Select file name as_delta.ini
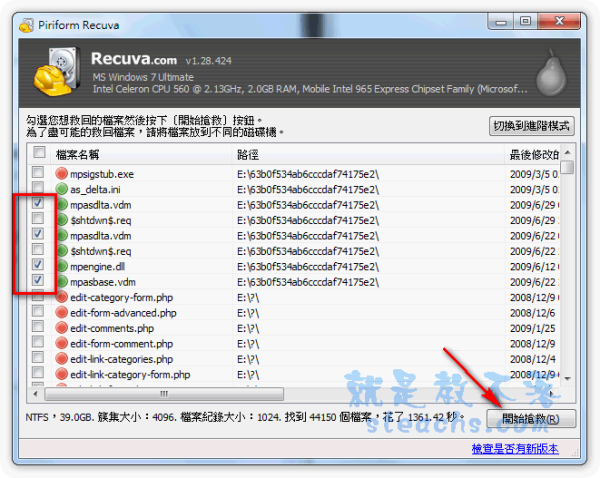Viewport: 600px width, 478px height. pos(95,190)
